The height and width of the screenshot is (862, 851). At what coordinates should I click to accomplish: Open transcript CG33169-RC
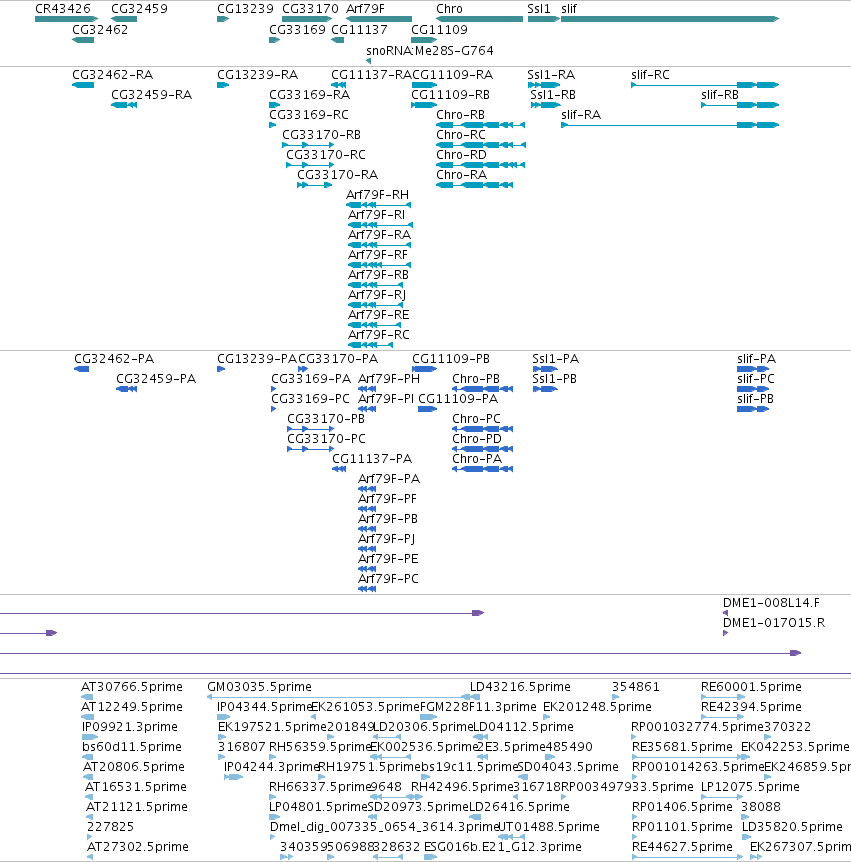309,115
